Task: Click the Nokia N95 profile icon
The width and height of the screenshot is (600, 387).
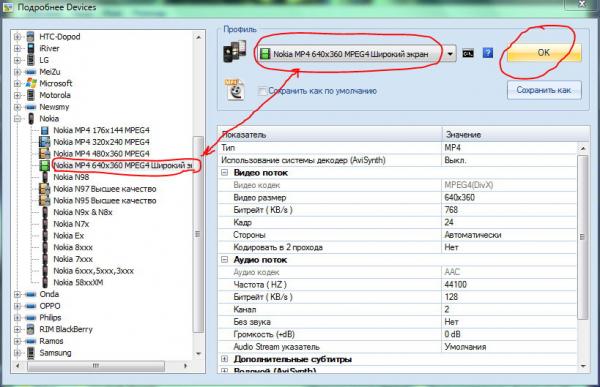Action: click(x=45, y=201)
